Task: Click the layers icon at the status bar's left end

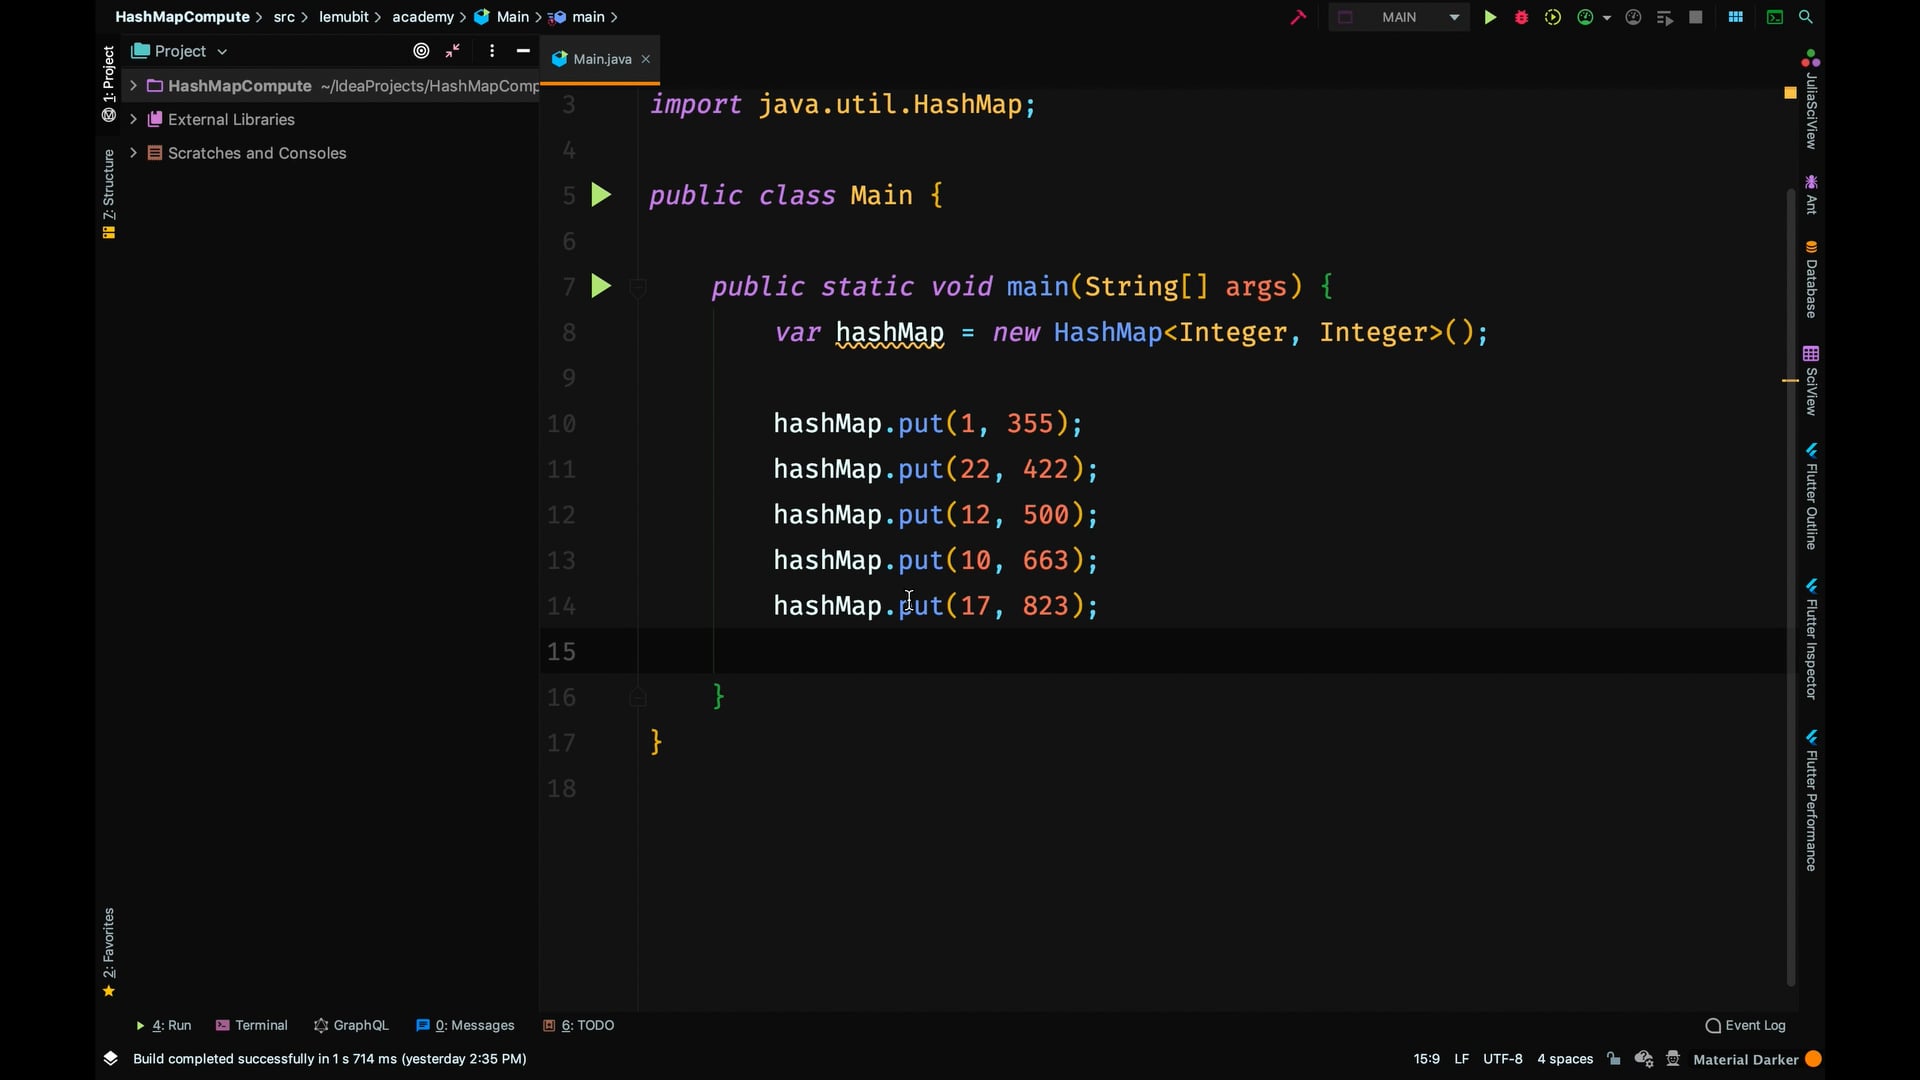Action: click(110, 1058)
